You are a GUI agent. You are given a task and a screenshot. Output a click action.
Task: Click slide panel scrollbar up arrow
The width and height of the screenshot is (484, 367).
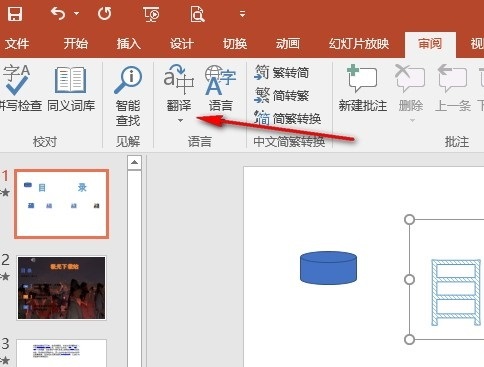(134, 163)
